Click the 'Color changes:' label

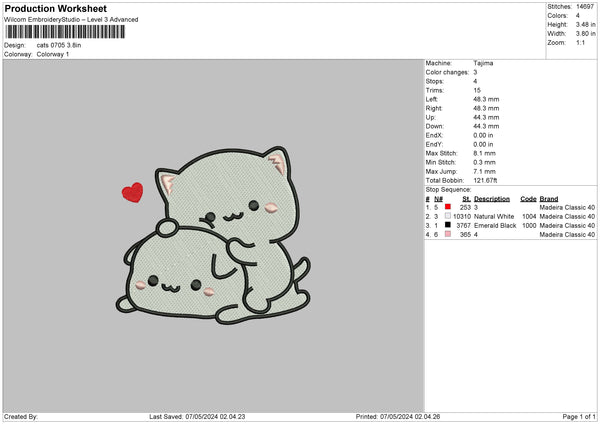(447, 72)
